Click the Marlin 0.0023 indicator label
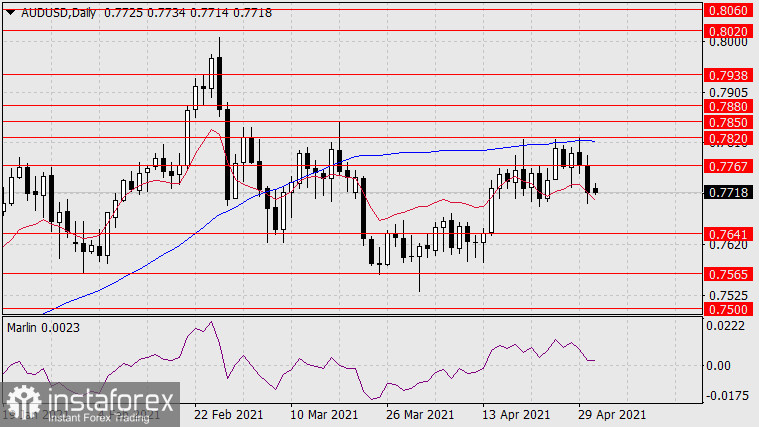This screenshot has width=759, height=427. (x=44, y=327)
